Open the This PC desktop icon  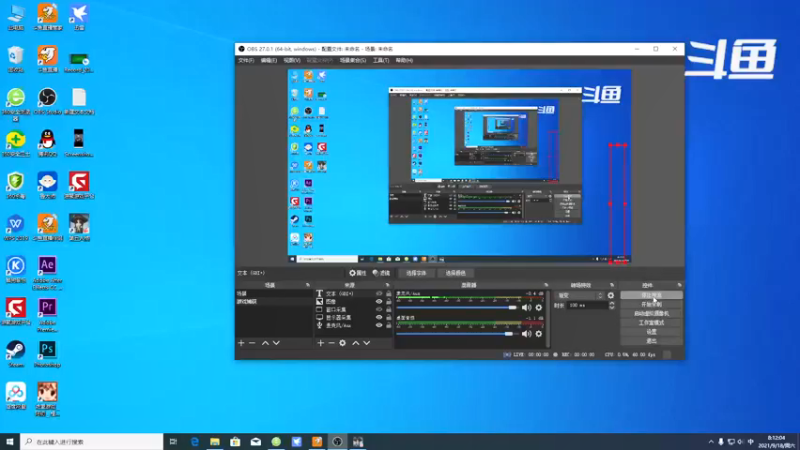[16, 16]
